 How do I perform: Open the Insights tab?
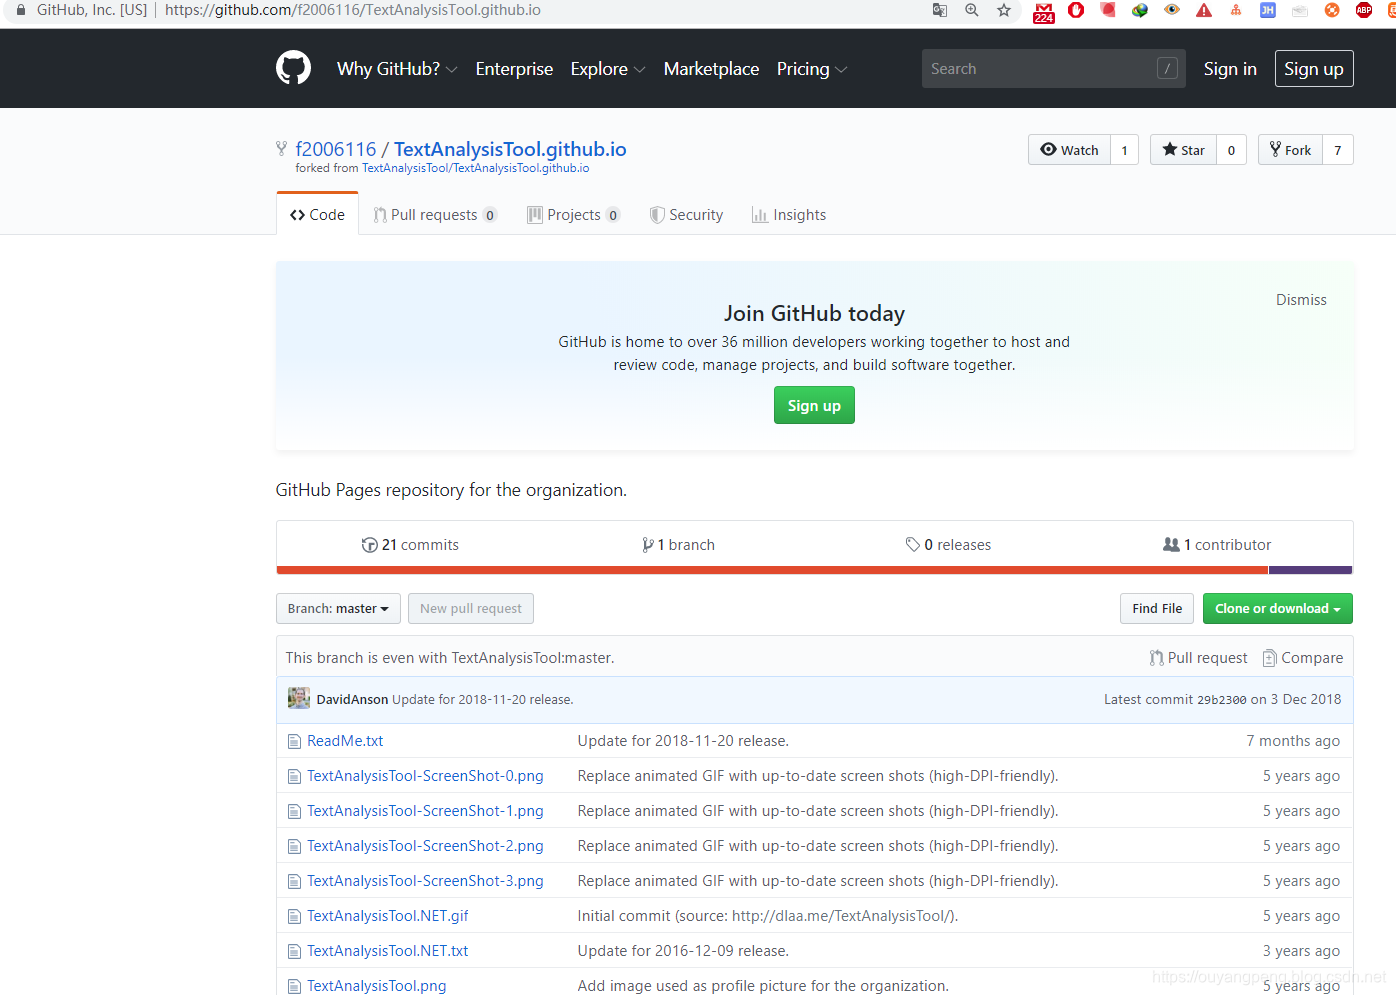[788, 214]
